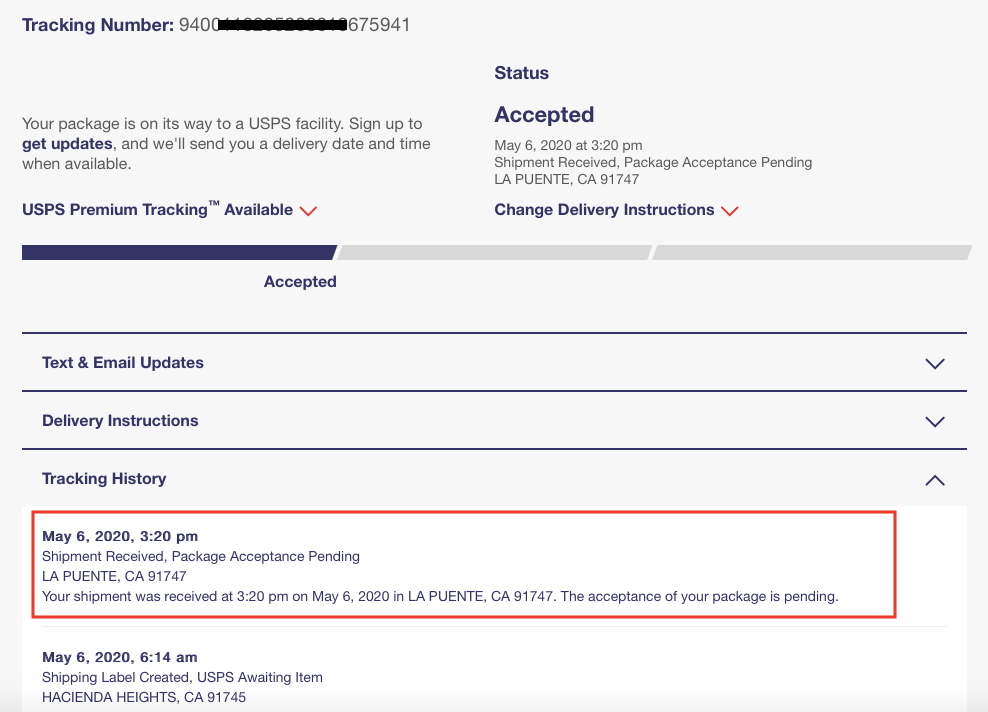Viewport: 988px width, 712px height.
Task: Open Delivery Instructions section via its down chevron
Action: pos(934,422)
